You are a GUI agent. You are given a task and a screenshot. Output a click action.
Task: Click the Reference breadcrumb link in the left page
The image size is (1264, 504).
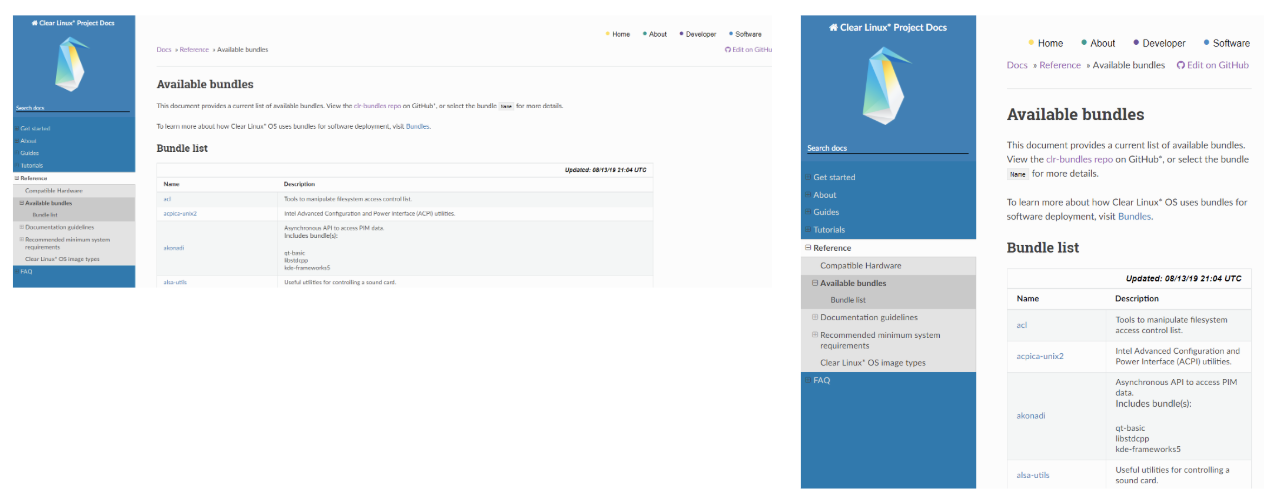pos(195,49)
